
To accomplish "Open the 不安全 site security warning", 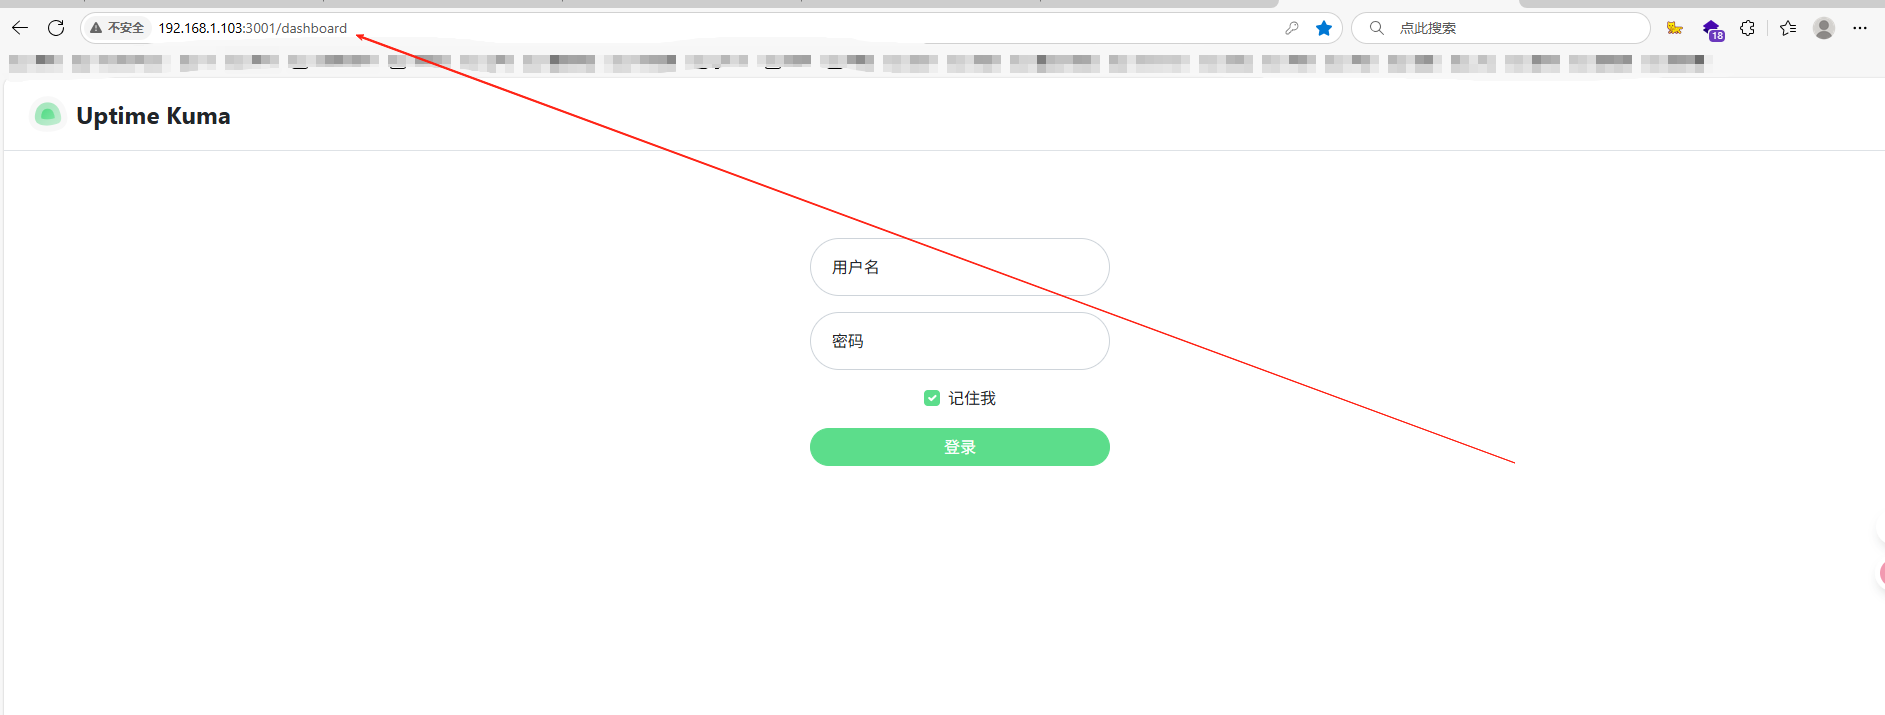I will (117, 28).
